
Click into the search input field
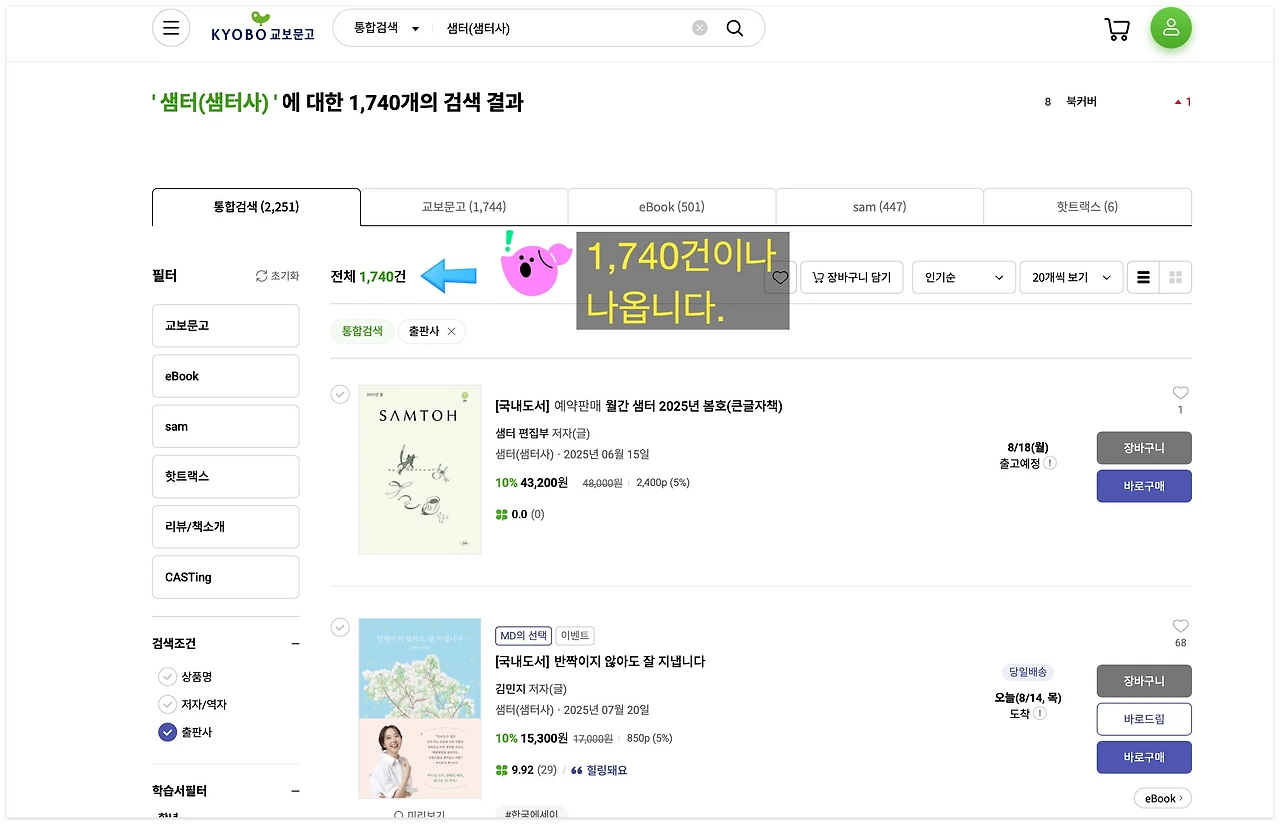click(x=565, y=28)
